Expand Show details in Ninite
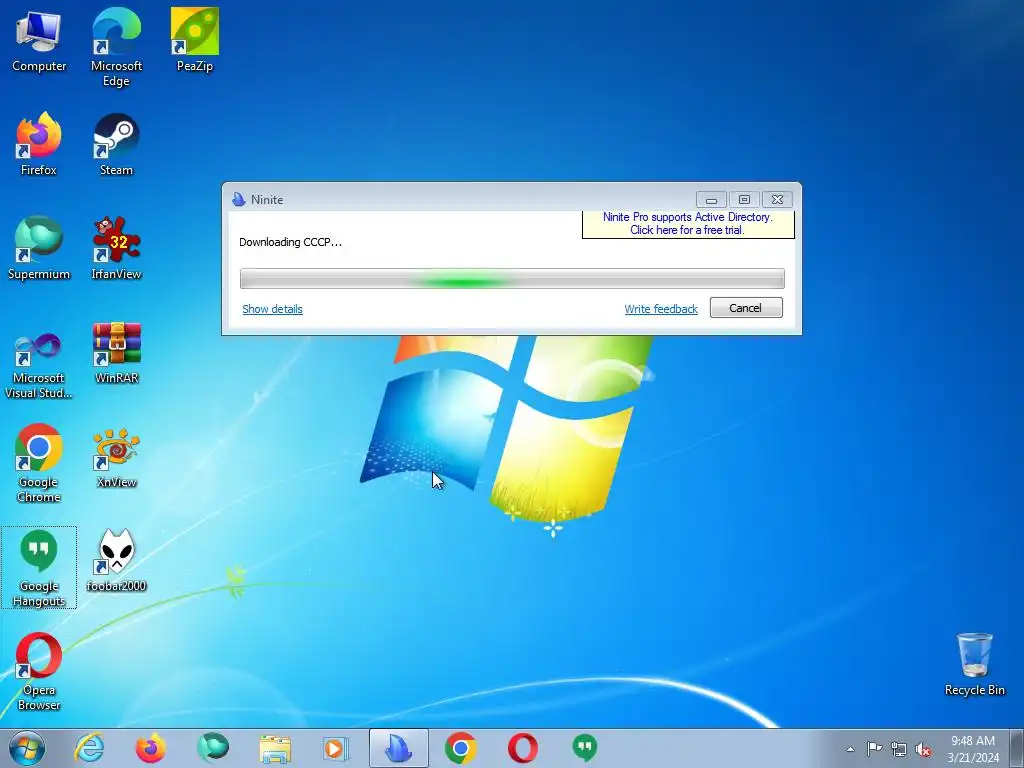This screenshot has width=1024, height=768. 272,309
